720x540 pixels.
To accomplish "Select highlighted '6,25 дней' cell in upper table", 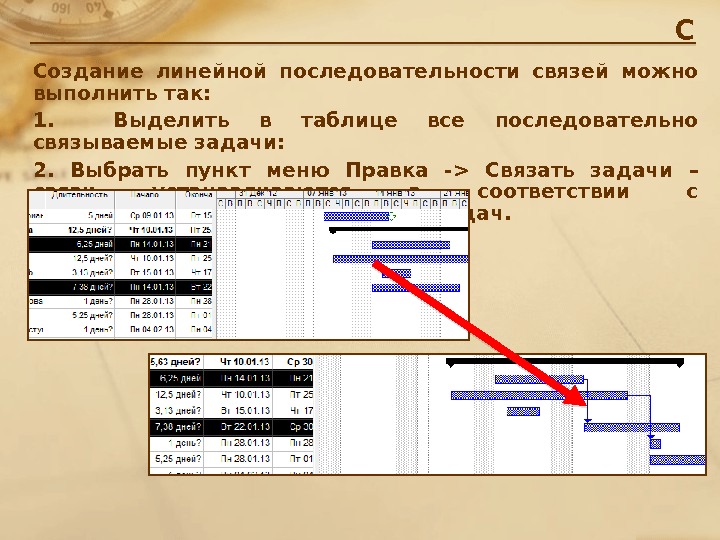I will coord(95,244).
